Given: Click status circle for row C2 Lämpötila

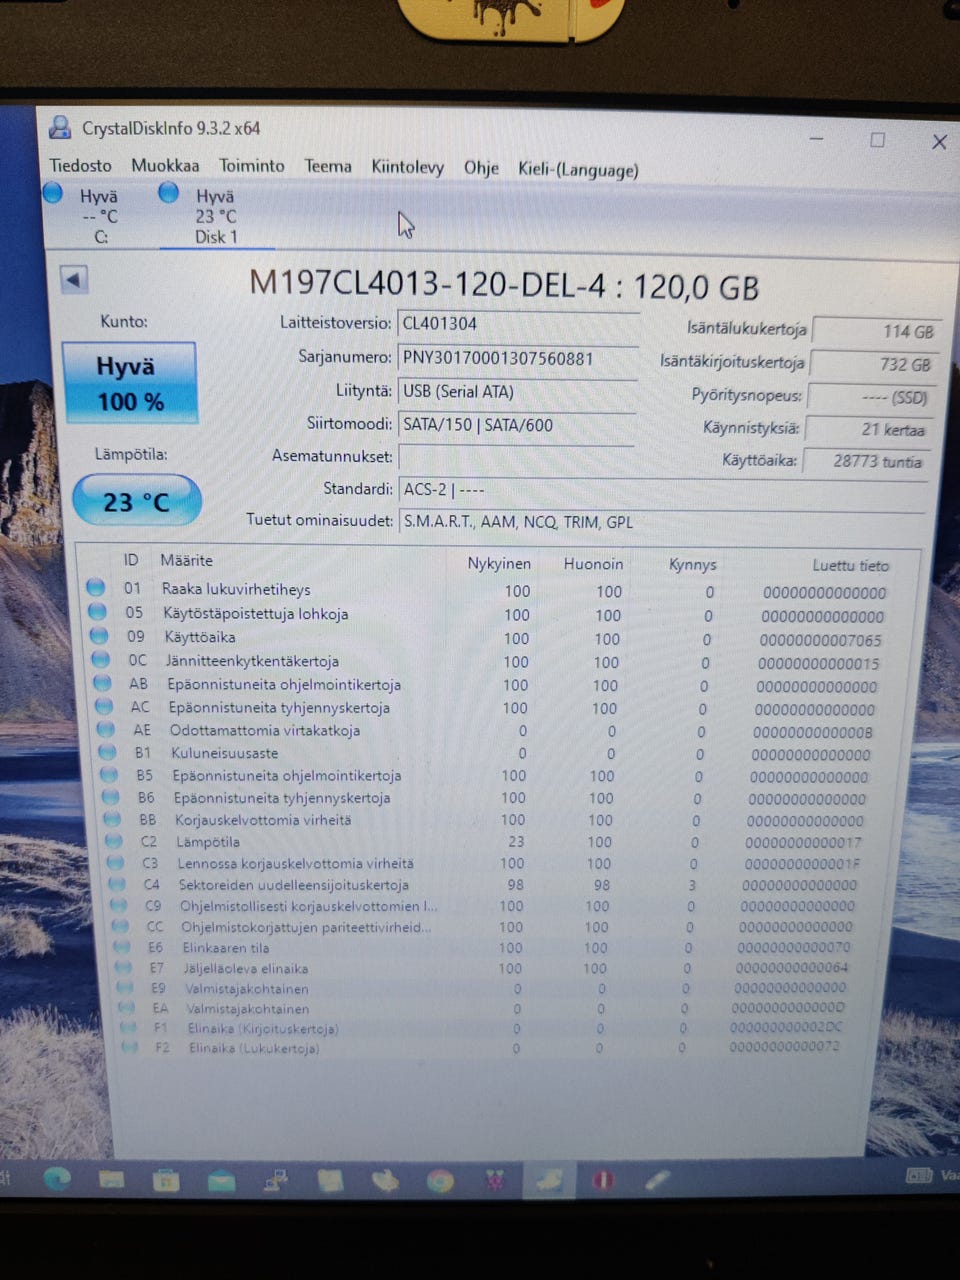Looking at the screenshot, I should (x=115, y=841).
